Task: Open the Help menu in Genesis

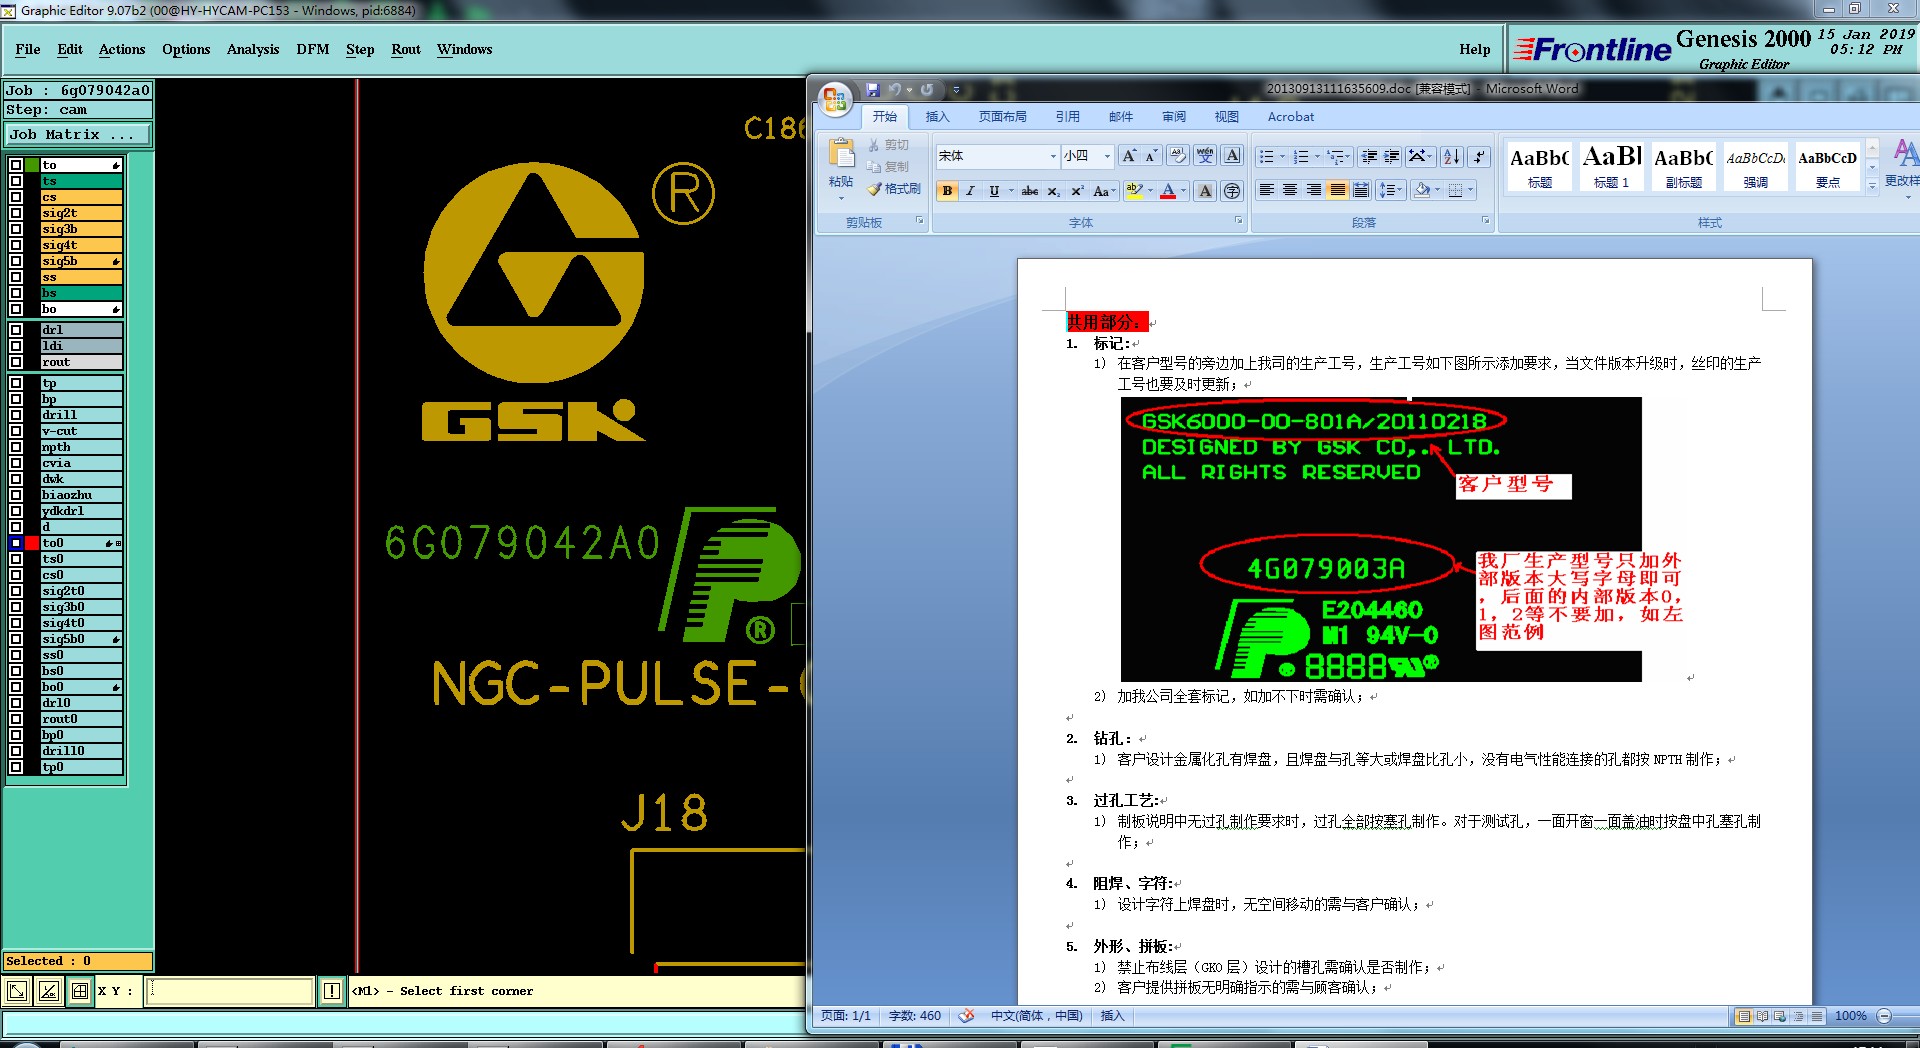Action: pos(1474,49)
